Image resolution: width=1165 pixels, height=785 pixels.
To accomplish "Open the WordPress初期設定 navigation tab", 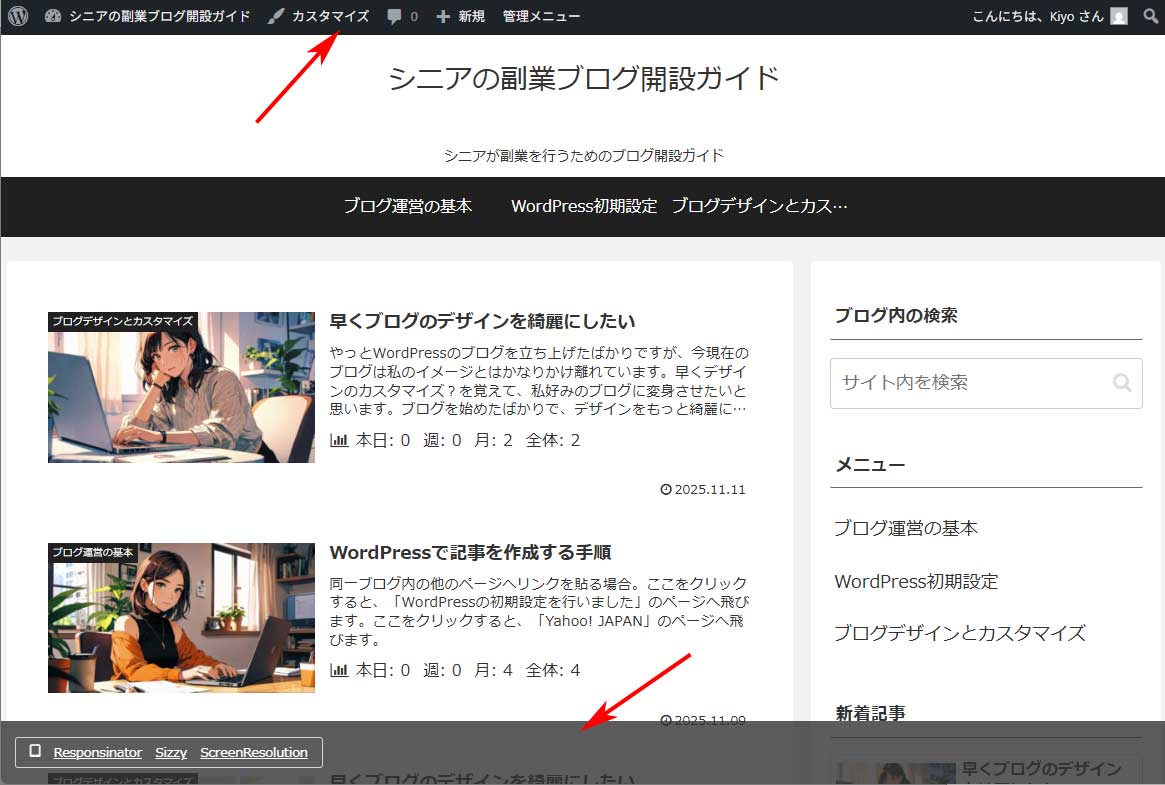I will click(584, 205).
